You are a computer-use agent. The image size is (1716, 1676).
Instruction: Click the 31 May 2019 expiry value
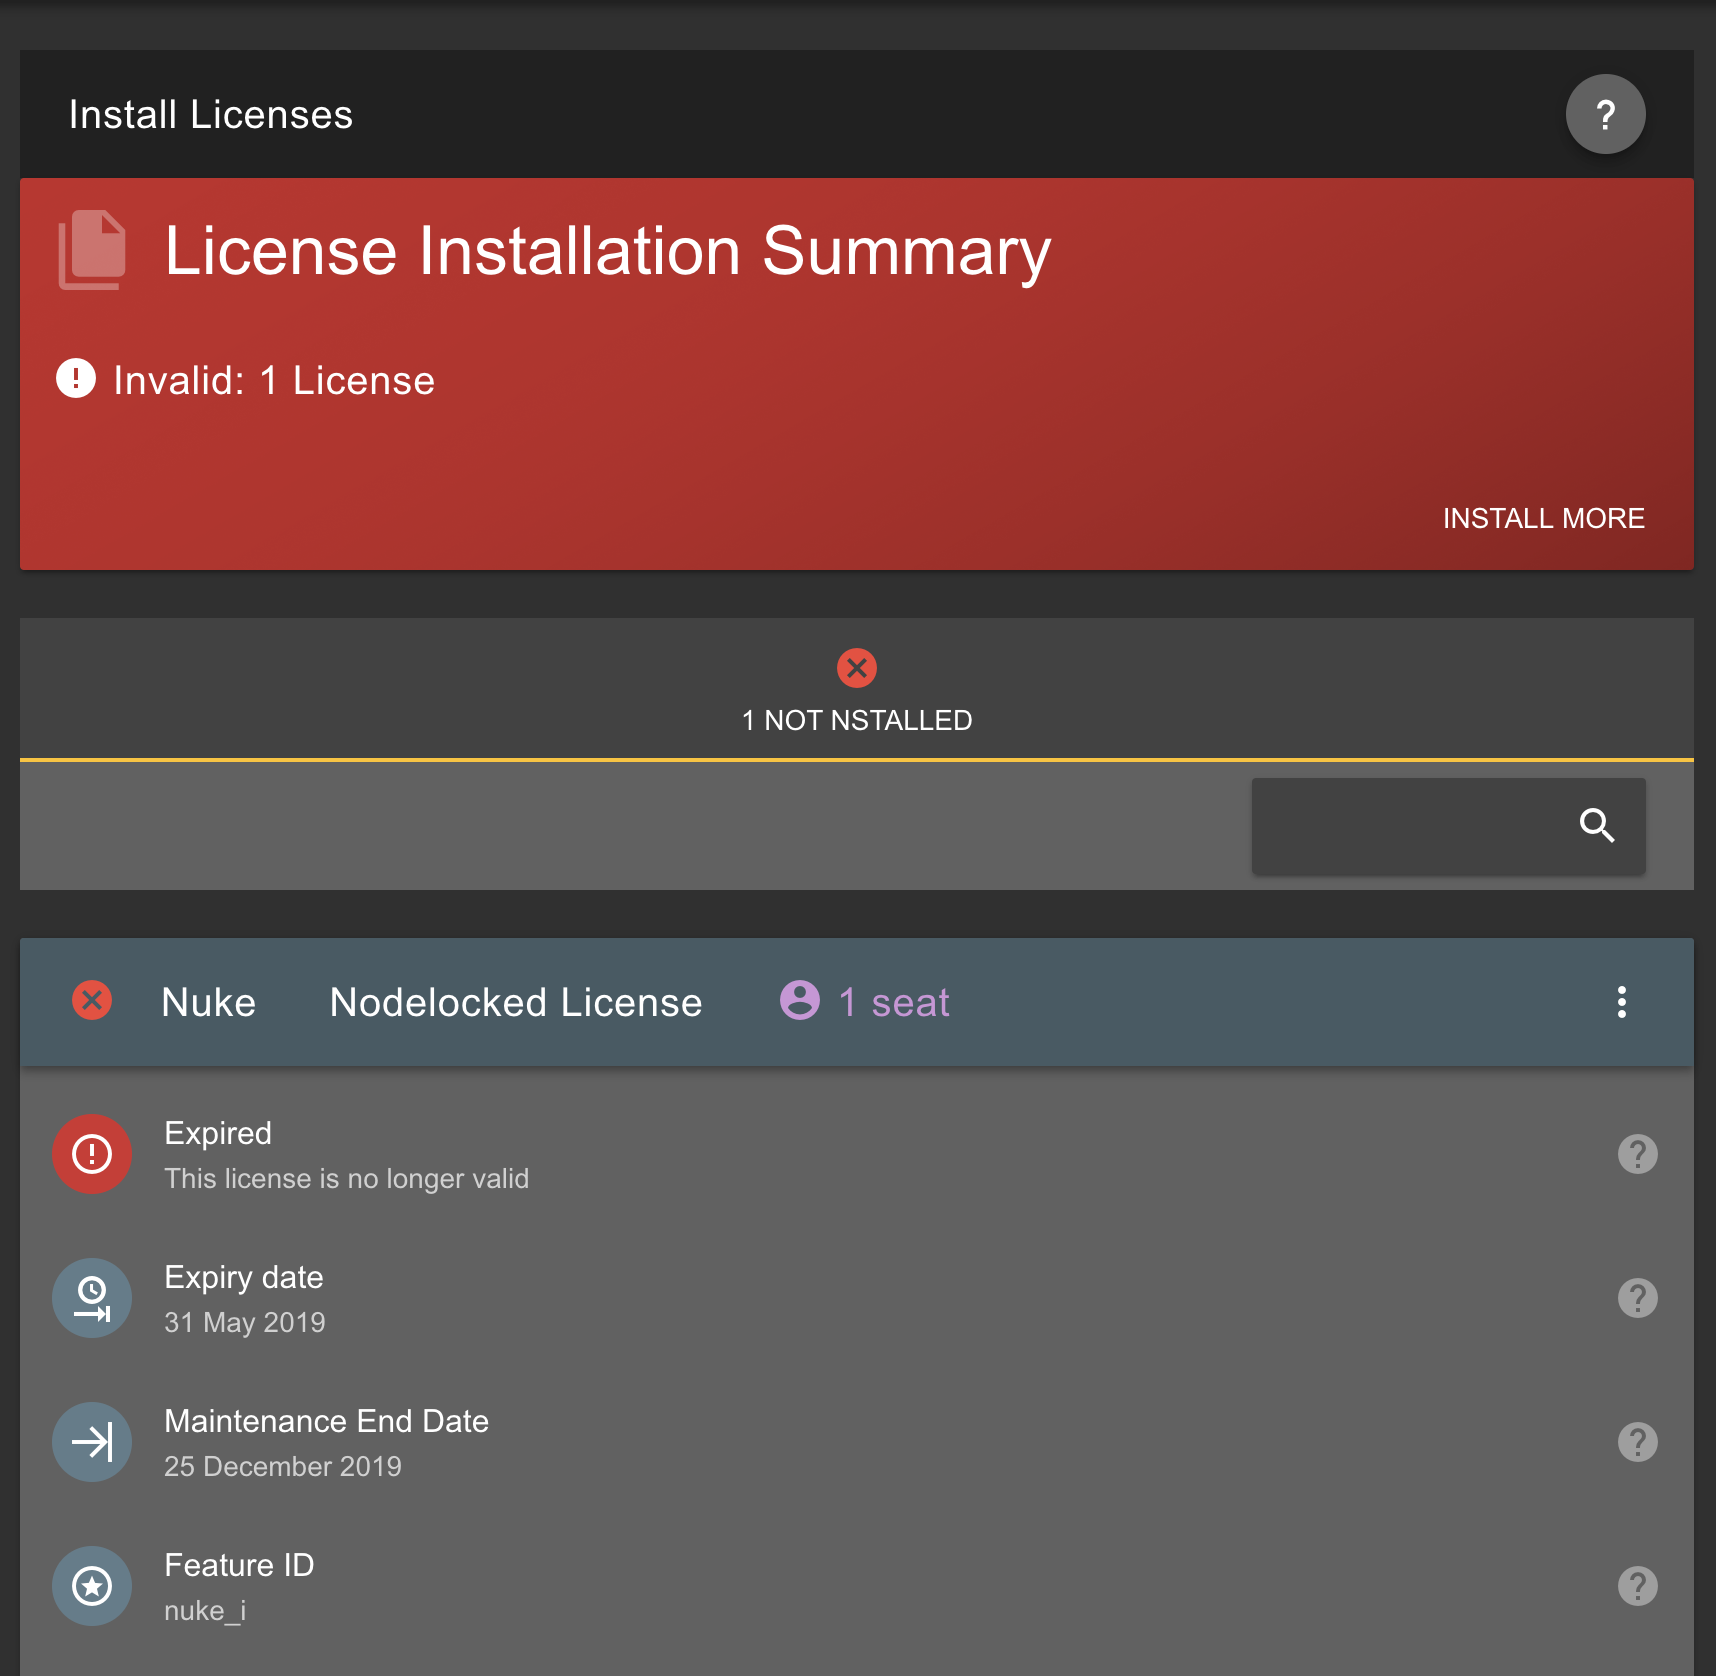245,1322
